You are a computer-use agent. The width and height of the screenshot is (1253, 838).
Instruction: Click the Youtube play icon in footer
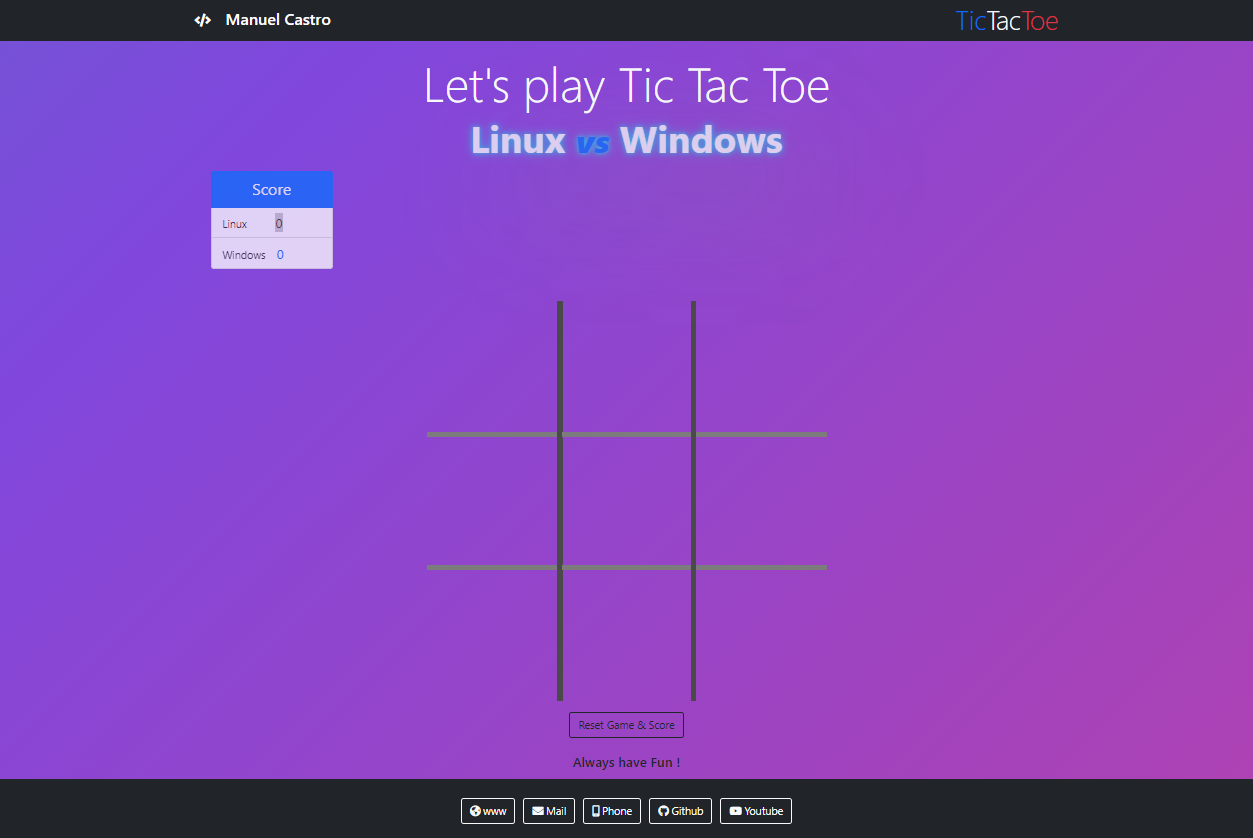[735, 811]
